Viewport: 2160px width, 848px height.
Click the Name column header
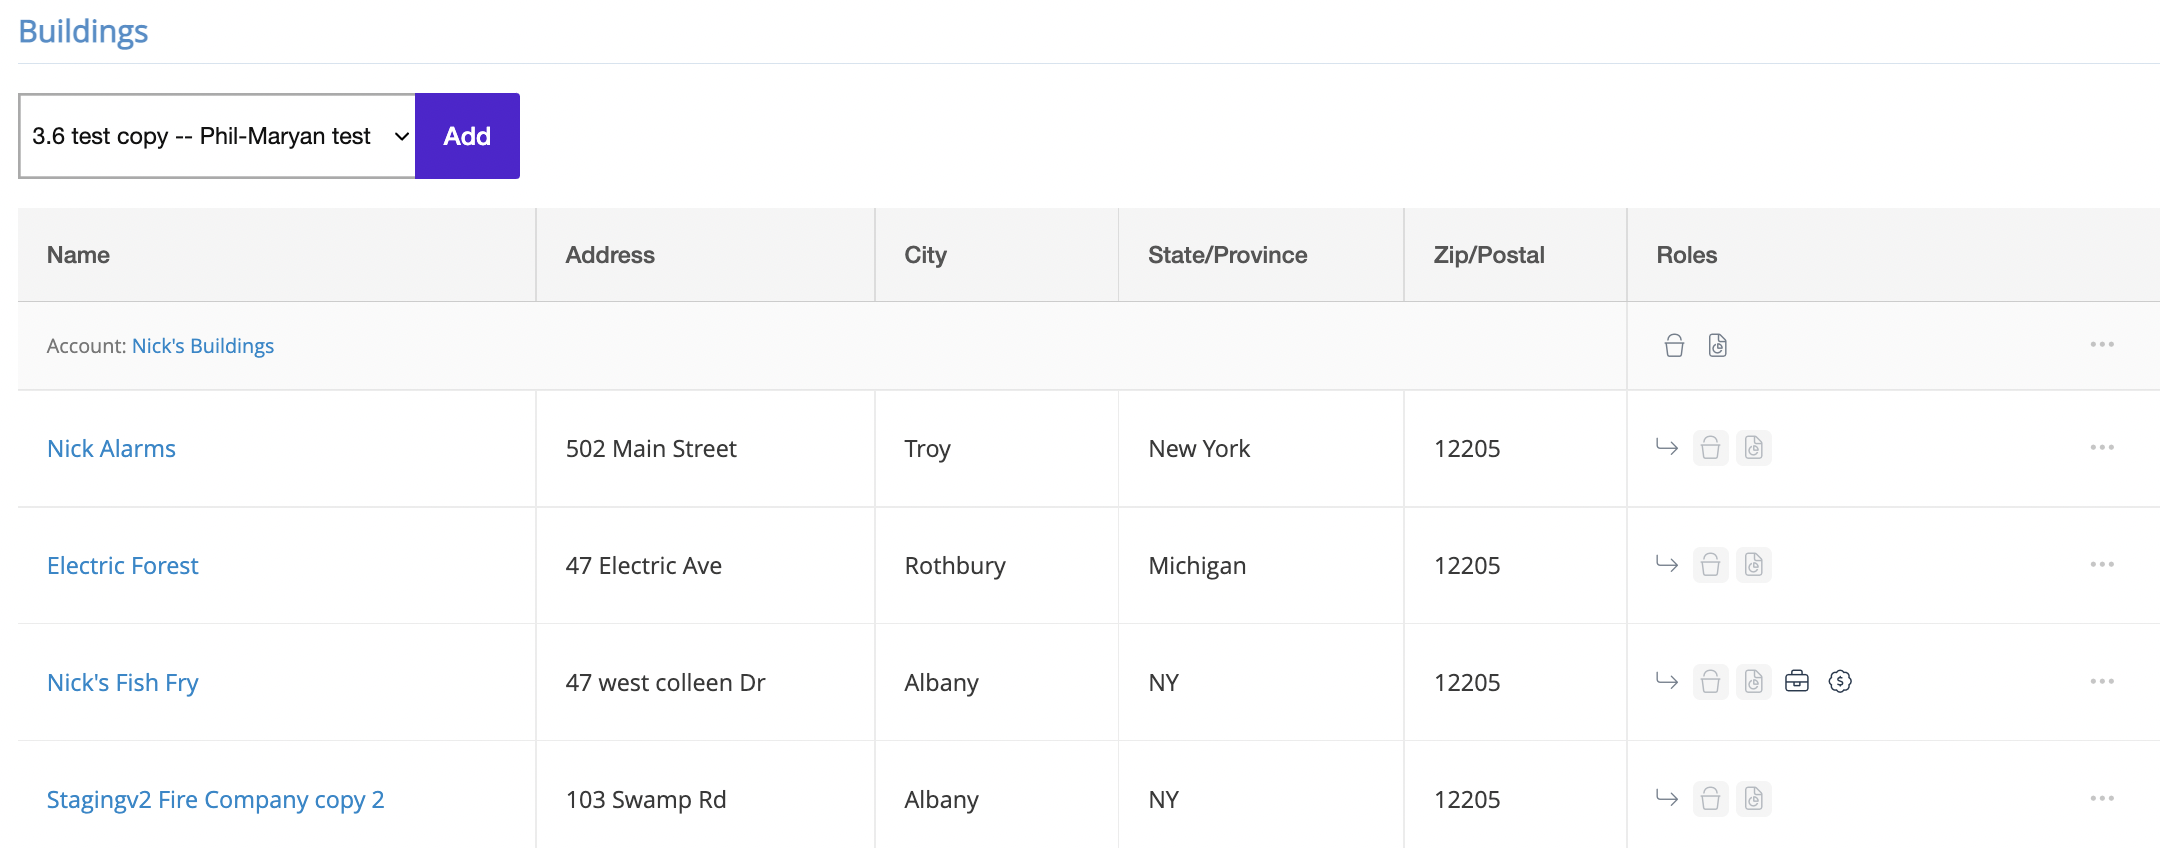(x=78, y=255)
